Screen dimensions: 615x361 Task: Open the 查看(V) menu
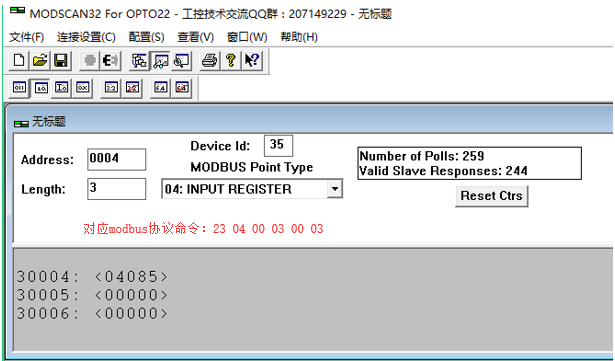[x=195, y=37]
